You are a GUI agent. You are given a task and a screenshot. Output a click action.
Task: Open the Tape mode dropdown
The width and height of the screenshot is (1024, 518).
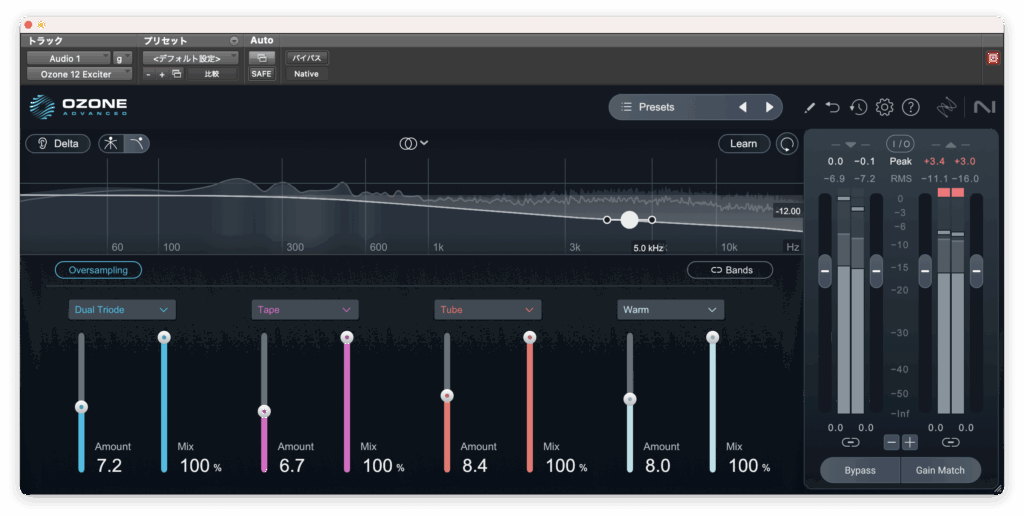[304, 310]
